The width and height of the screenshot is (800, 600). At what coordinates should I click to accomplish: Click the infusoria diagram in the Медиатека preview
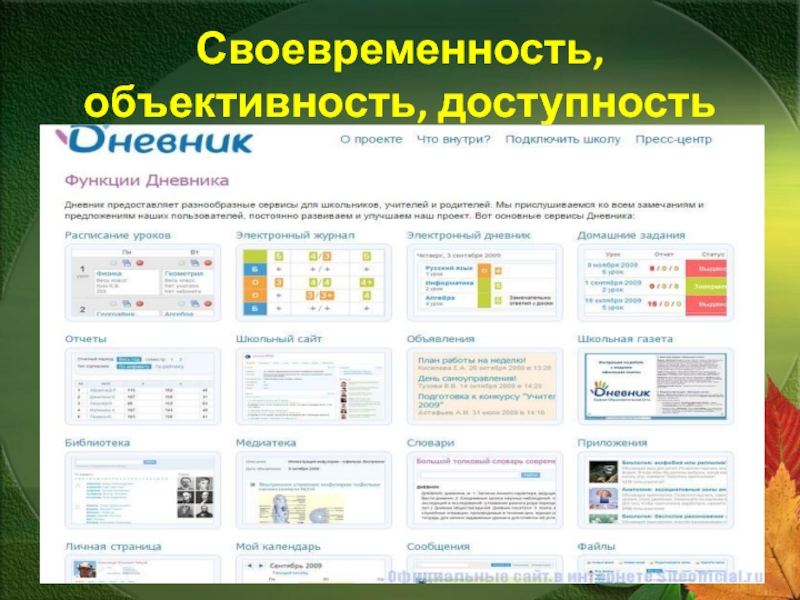tap(299, 508)
